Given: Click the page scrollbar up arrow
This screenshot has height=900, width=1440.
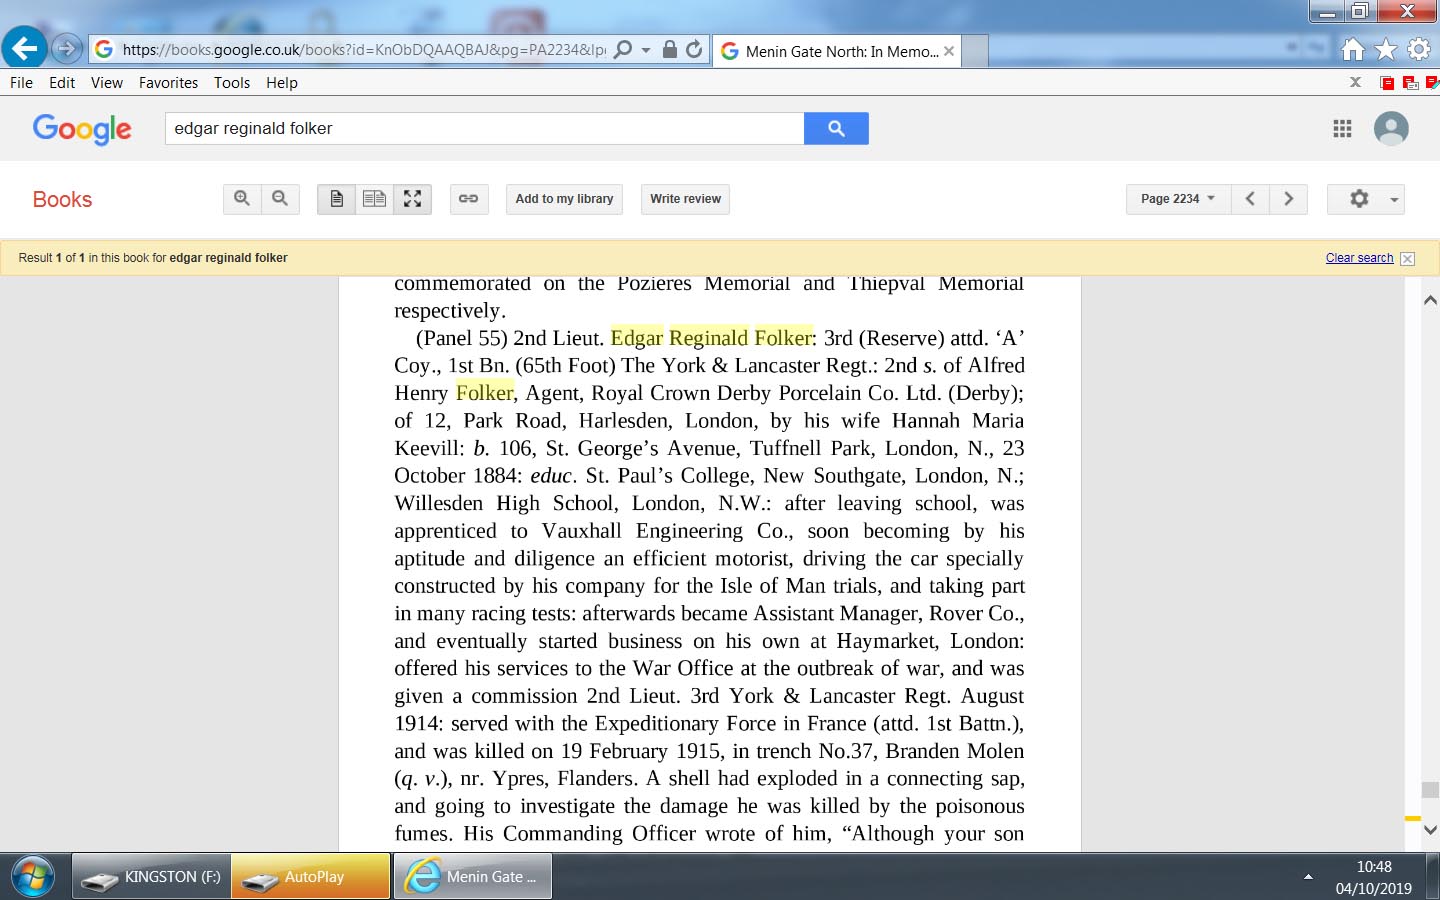Looking at the screenshot, I should [1430, 300].
